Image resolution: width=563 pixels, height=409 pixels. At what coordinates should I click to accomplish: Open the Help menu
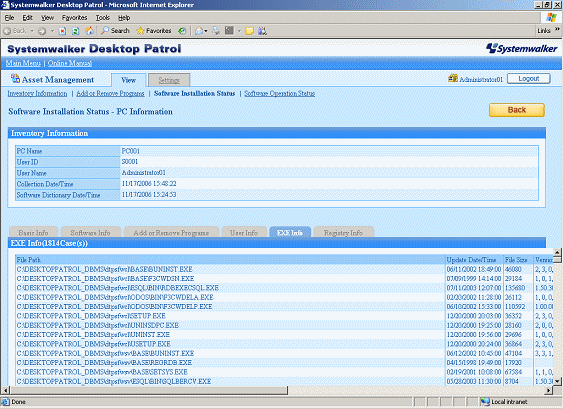[x=124, y=18]
